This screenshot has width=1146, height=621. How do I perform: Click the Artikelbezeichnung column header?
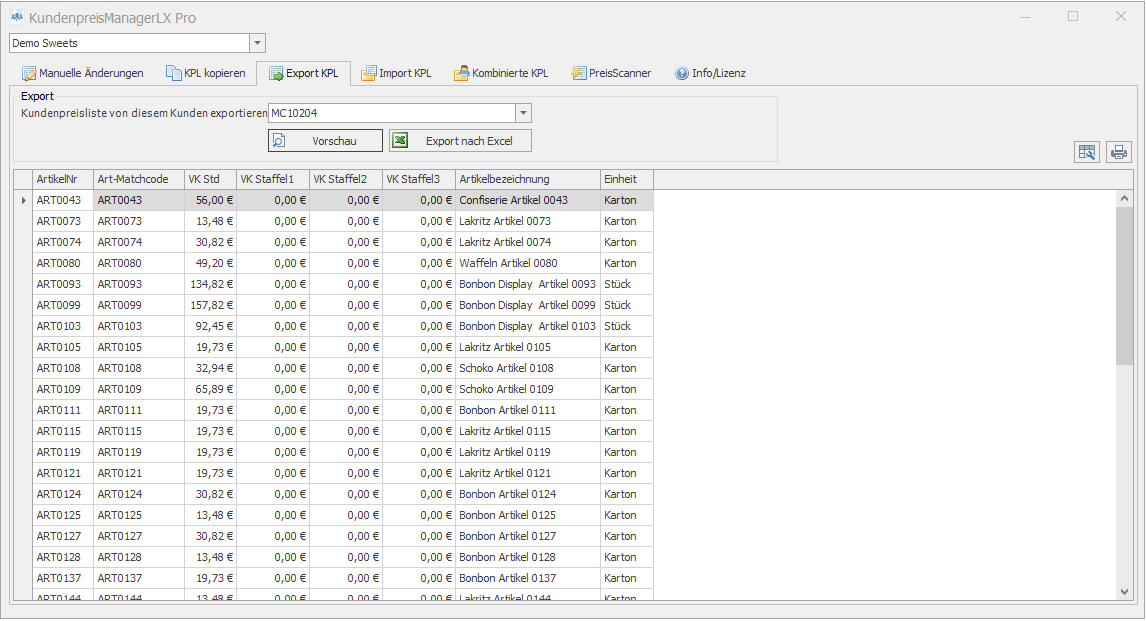pos(527,179)
